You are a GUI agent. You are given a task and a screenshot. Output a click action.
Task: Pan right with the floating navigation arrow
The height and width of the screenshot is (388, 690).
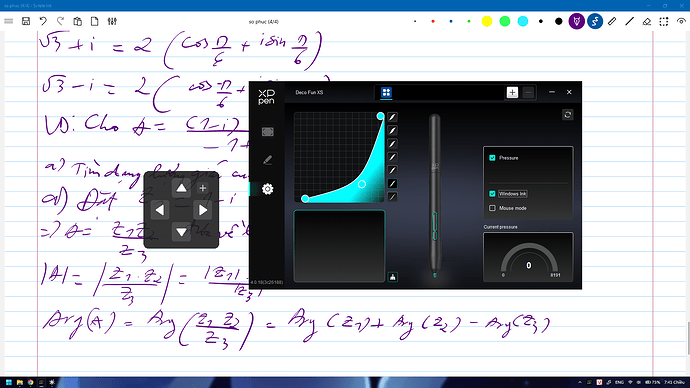coord(203,210)
